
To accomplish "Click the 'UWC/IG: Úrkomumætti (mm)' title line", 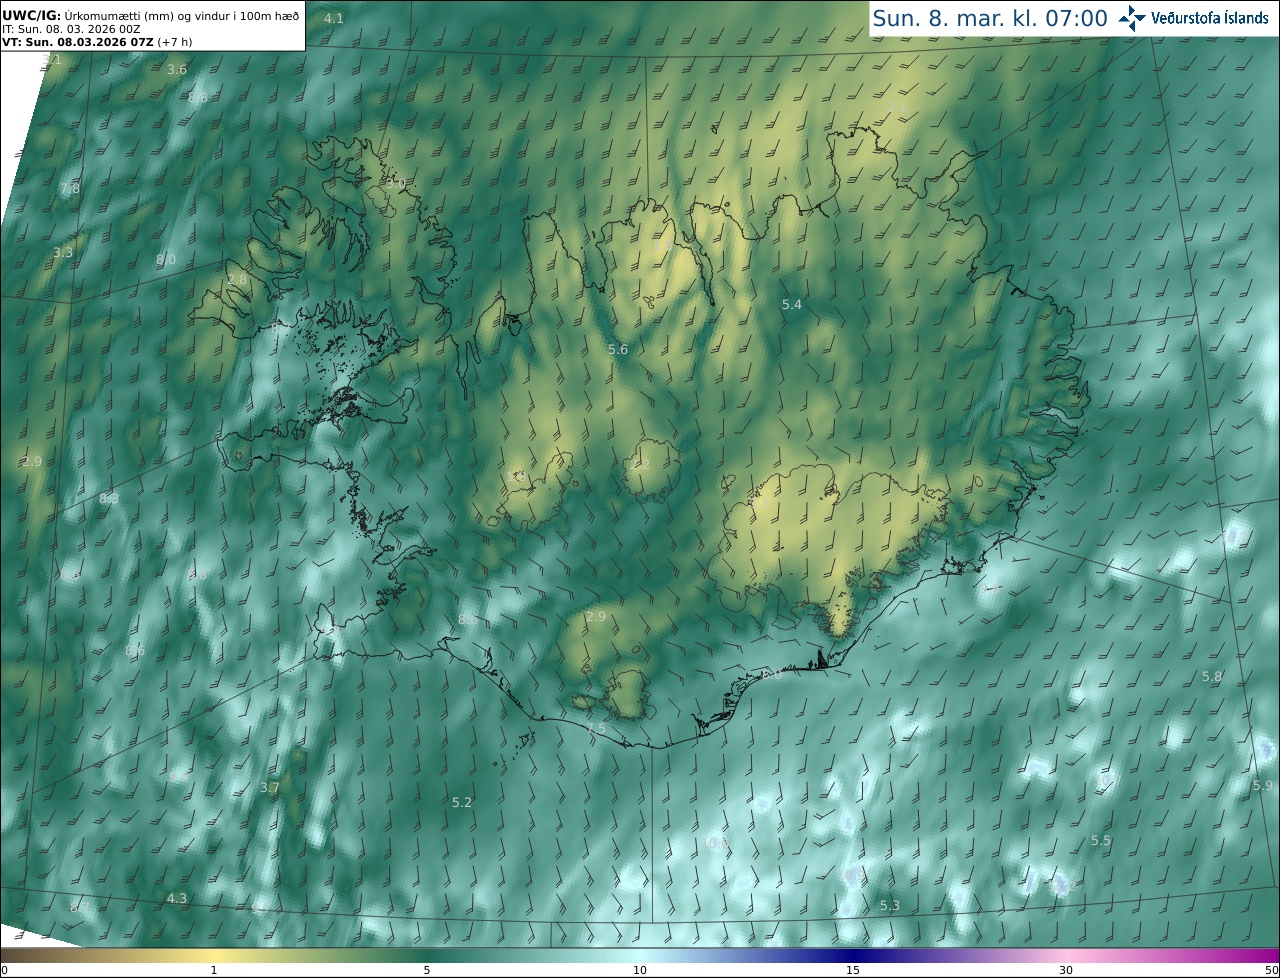I will point(150,15).
